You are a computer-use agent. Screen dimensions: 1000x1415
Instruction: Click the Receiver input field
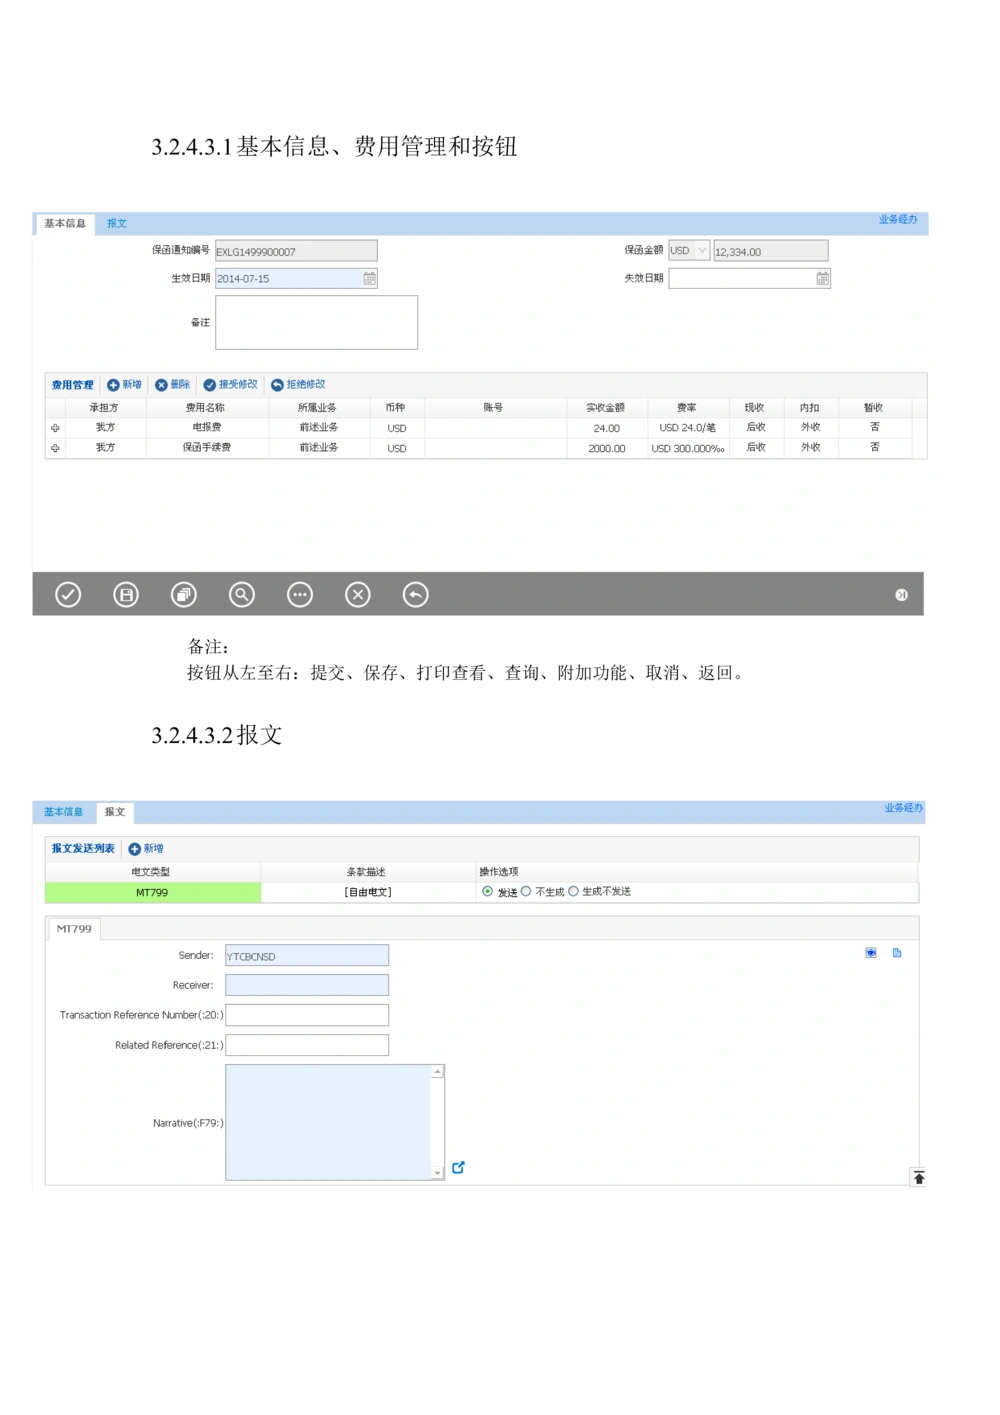coord(307,986)
